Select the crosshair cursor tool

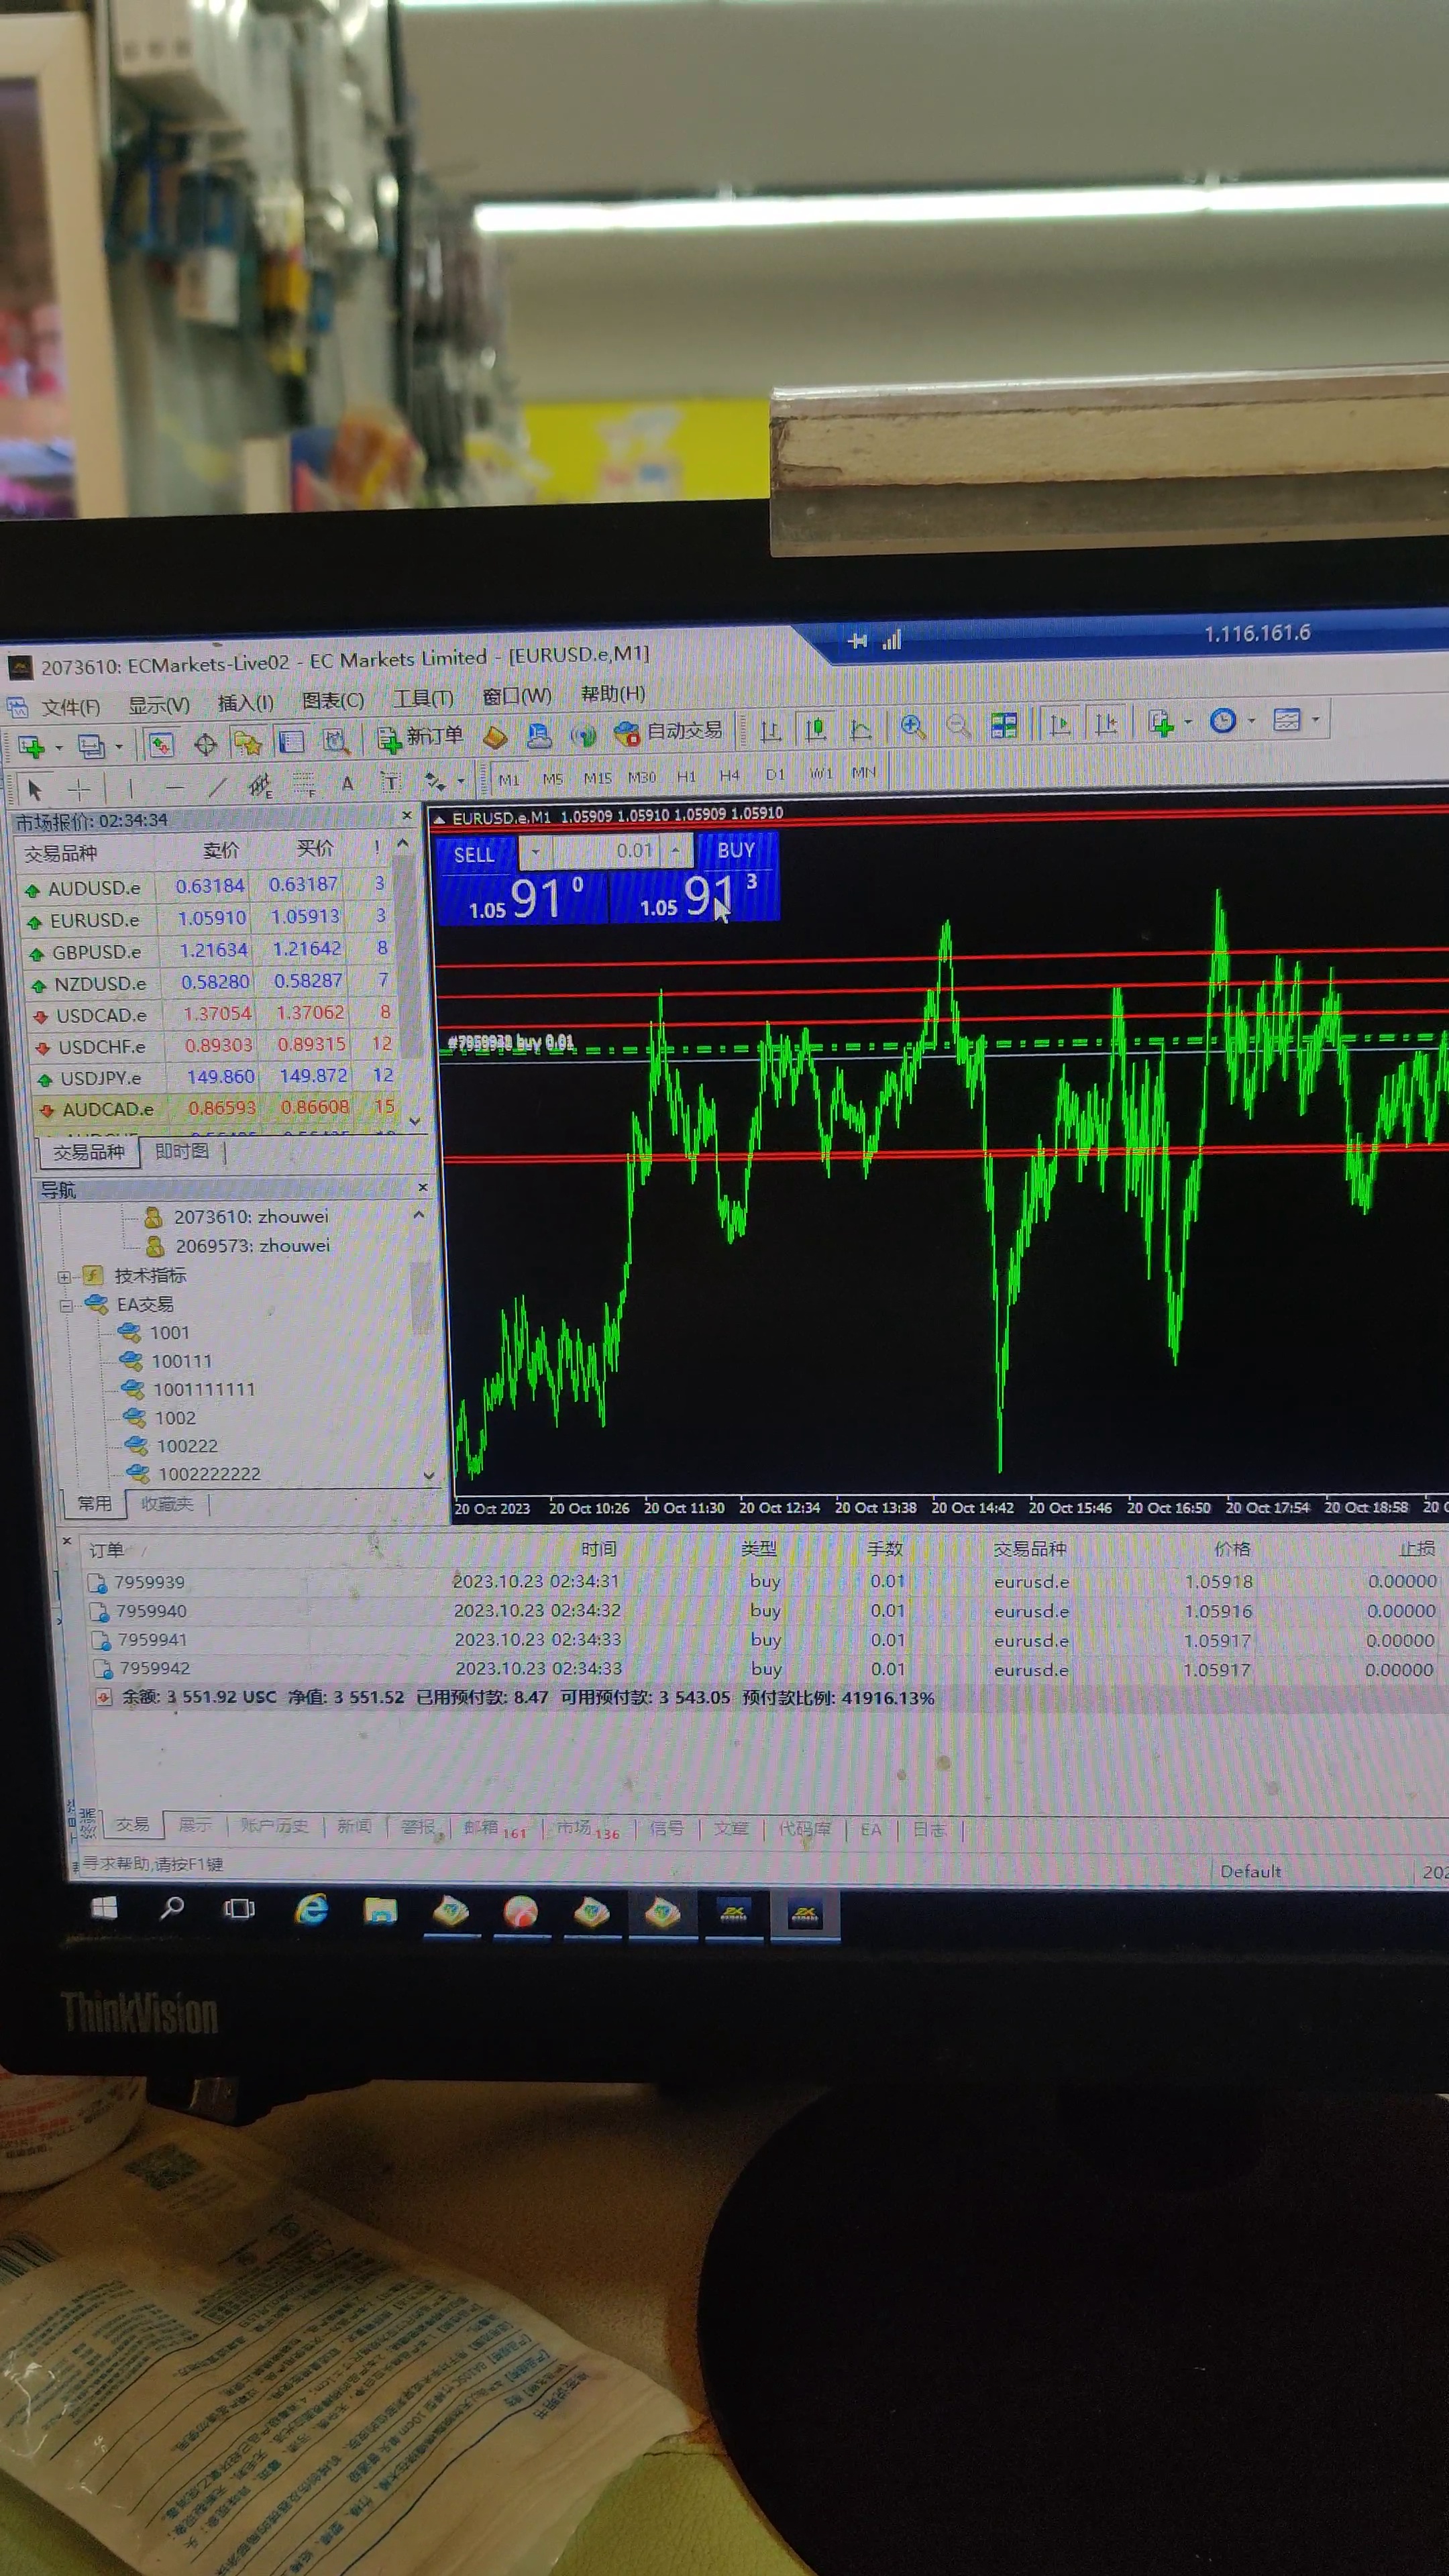(x=78, y=789)
